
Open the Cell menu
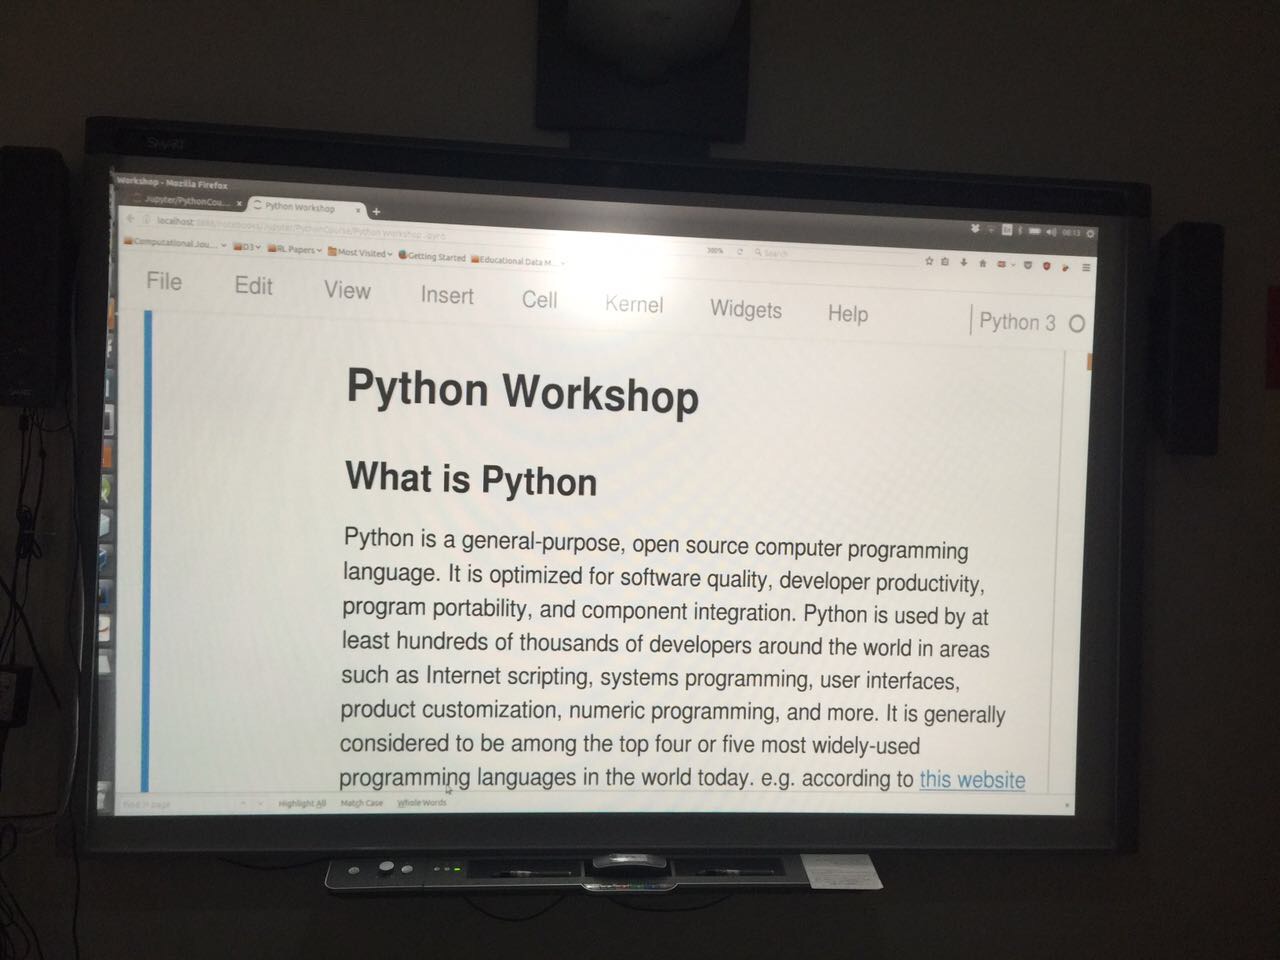539,299
